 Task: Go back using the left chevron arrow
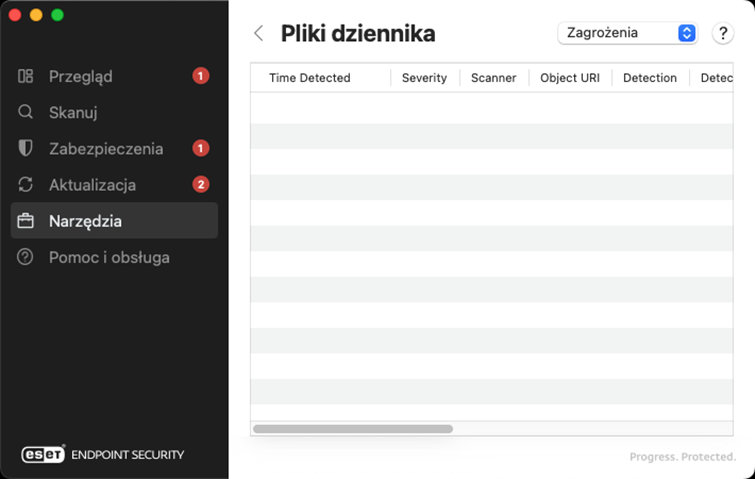point(259,33)
